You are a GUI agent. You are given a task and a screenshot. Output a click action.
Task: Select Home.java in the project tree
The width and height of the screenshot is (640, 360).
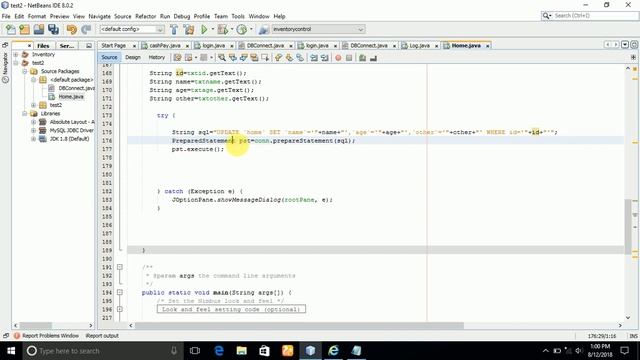click(x=71, y=97)
